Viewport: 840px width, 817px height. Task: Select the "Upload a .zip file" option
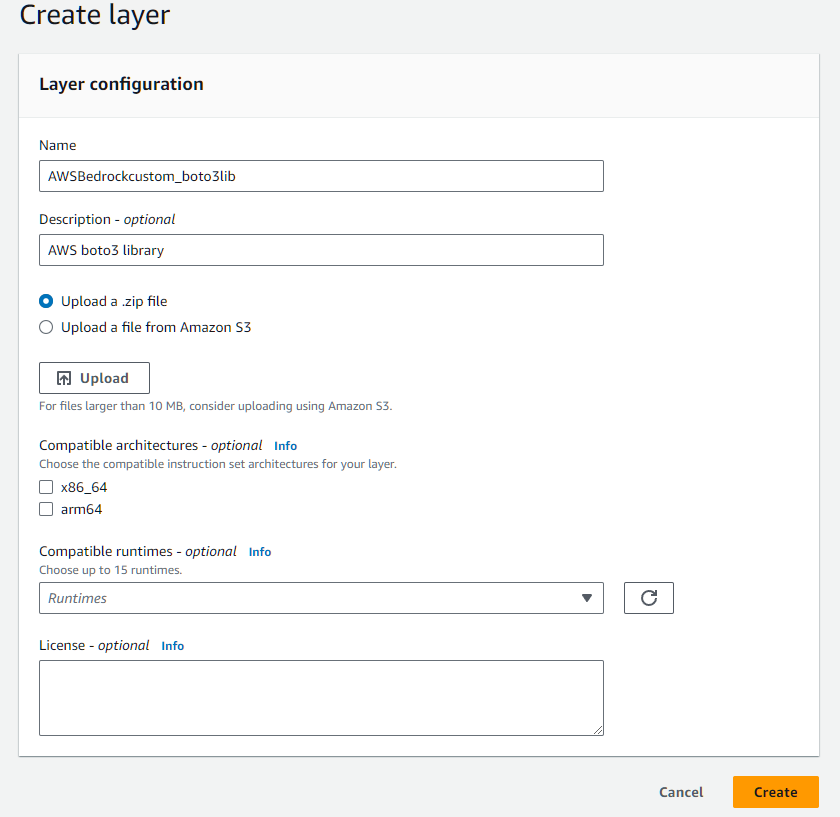coord(45,300)
